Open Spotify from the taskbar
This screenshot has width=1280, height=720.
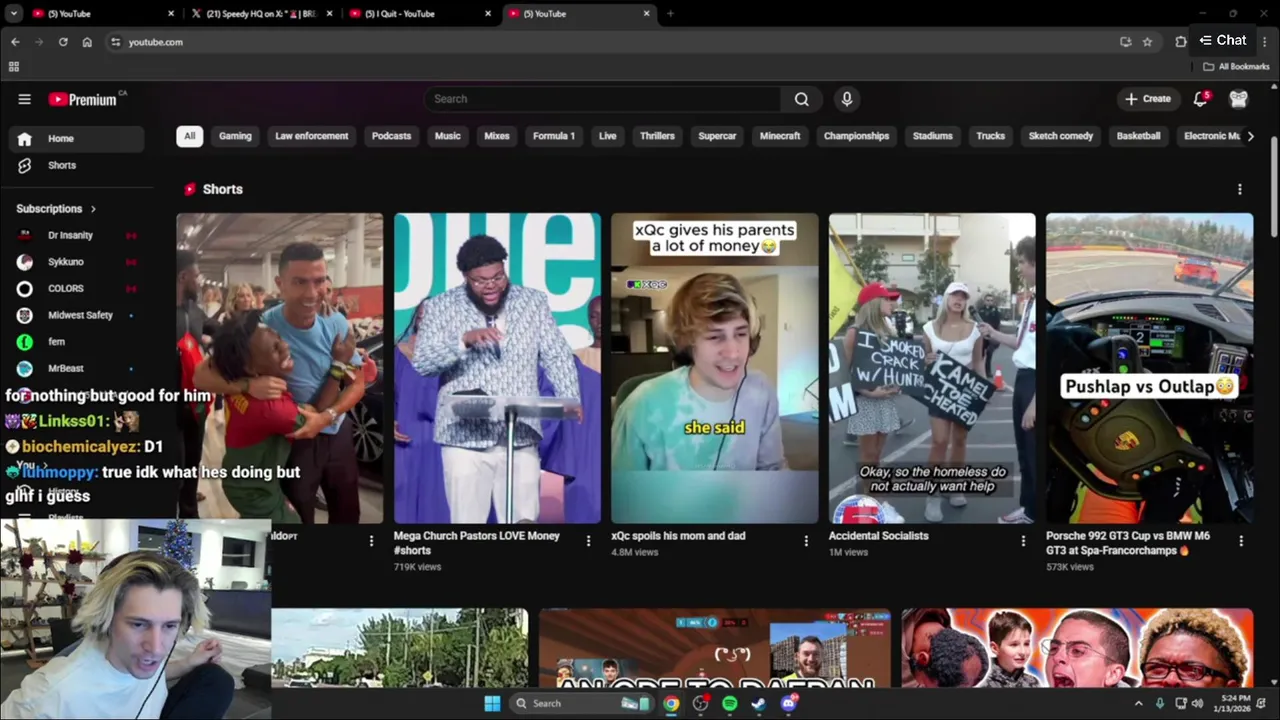click(730, 703)
